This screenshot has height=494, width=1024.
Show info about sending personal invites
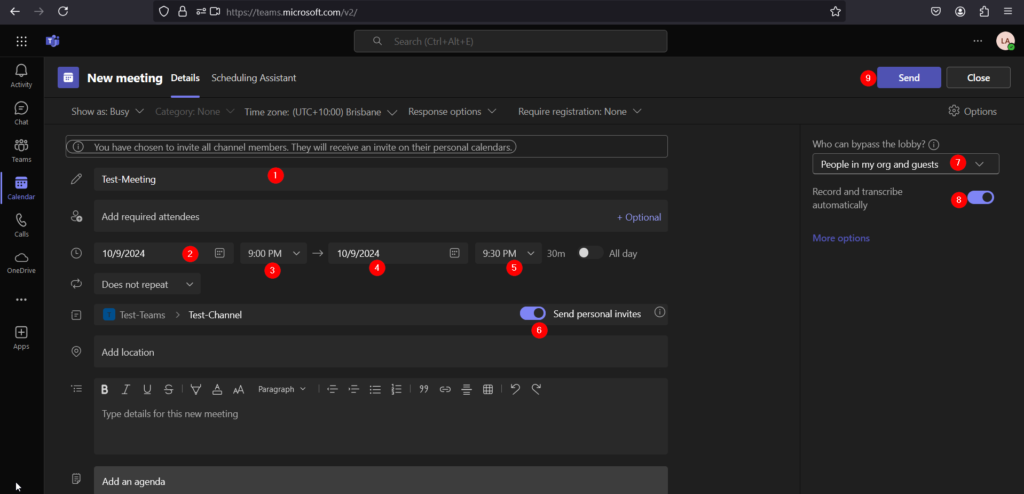(x=659, y=312)
